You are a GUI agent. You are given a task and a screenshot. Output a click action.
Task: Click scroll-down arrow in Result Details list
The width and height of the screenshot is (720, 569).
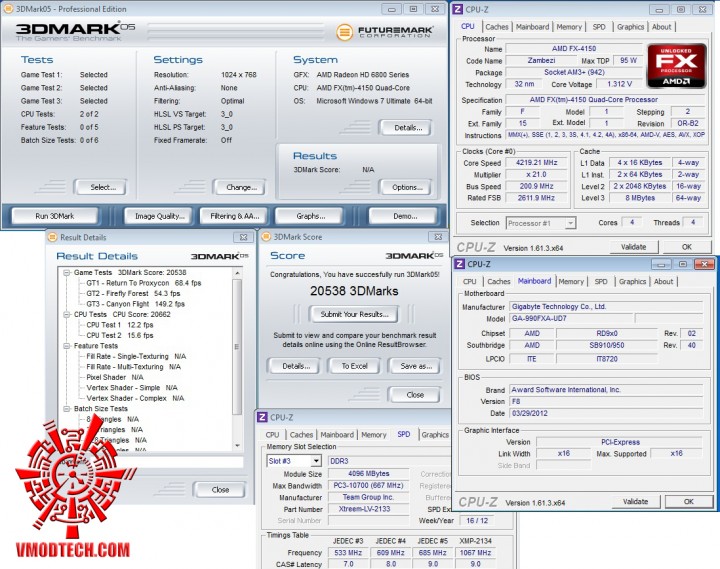[237, 445]
